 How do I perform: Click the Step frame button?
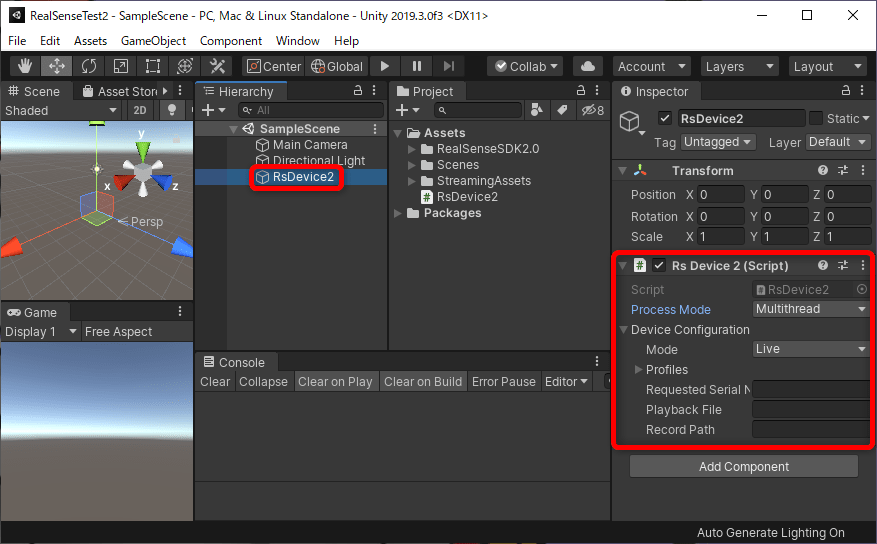point(449,67)
